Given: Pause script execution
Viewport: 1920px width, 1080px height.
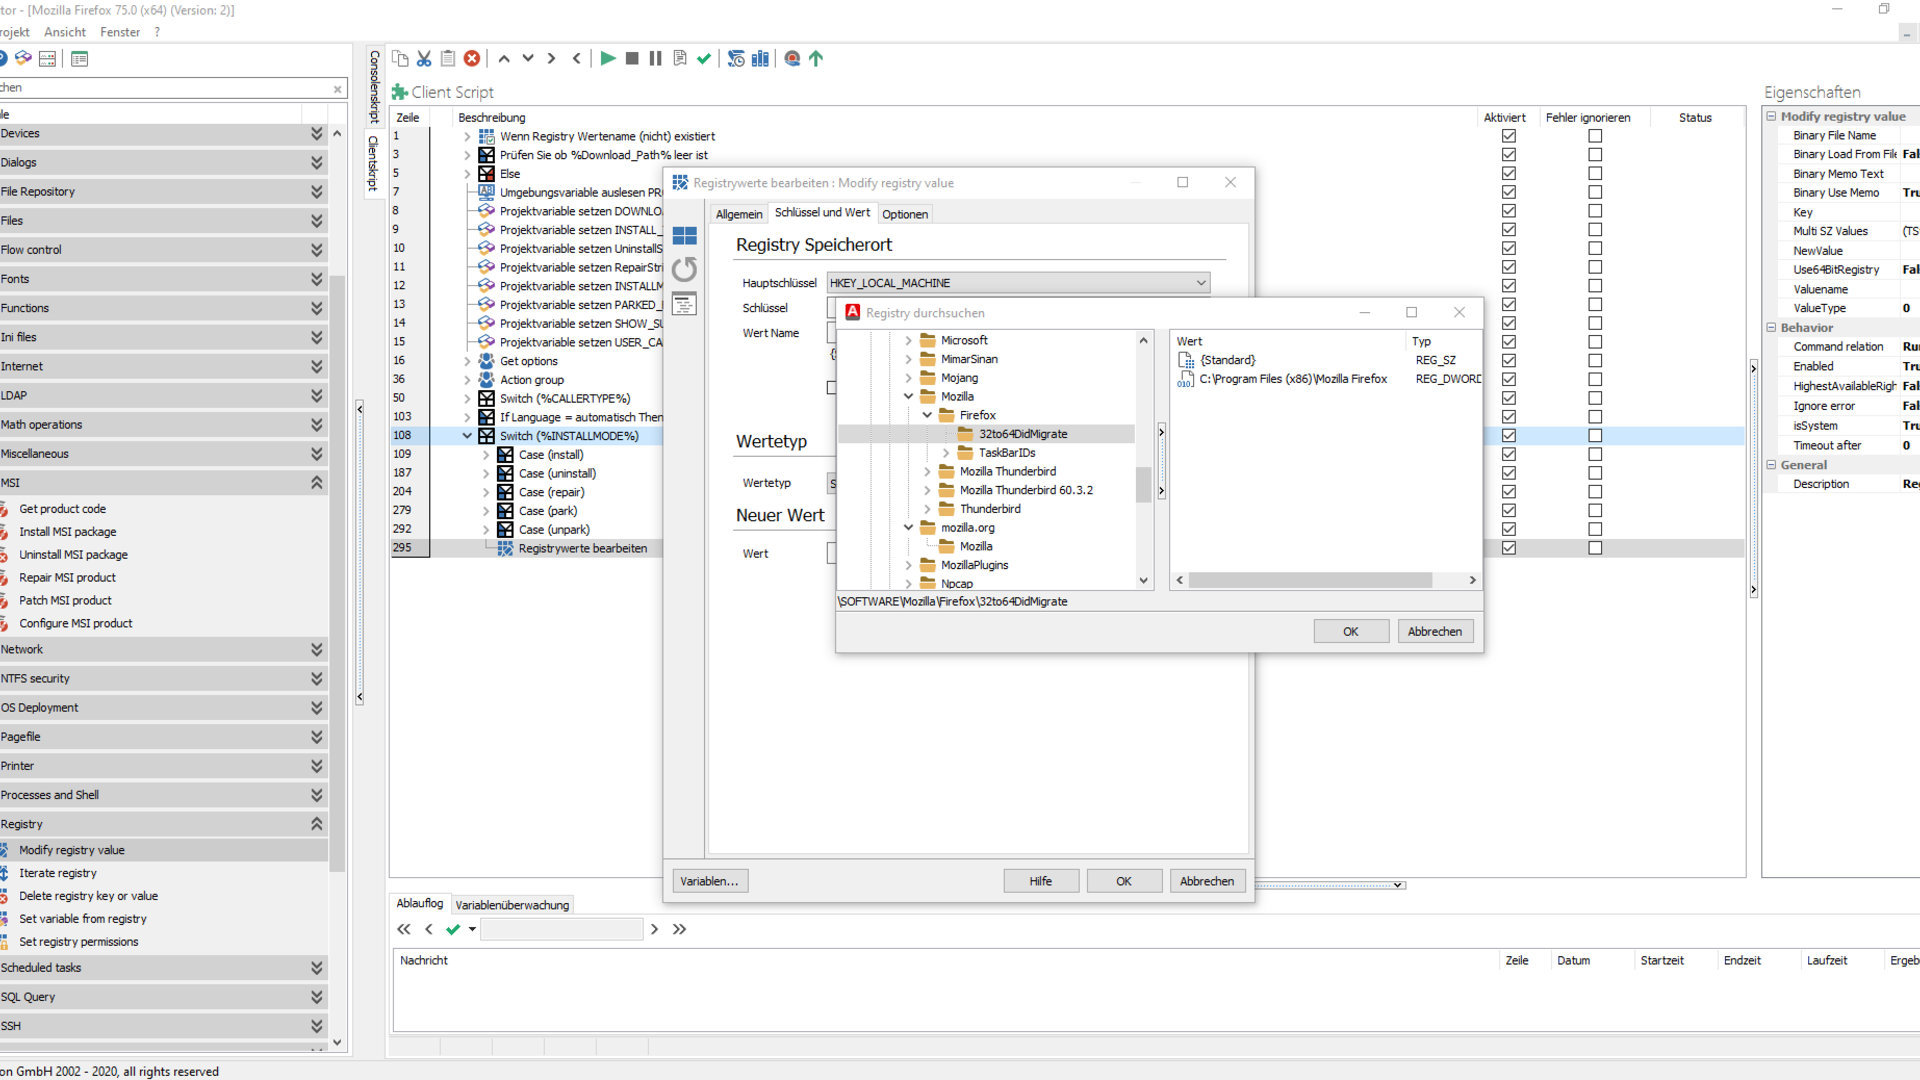Looking at the screenshot, I should pos(655,59).
